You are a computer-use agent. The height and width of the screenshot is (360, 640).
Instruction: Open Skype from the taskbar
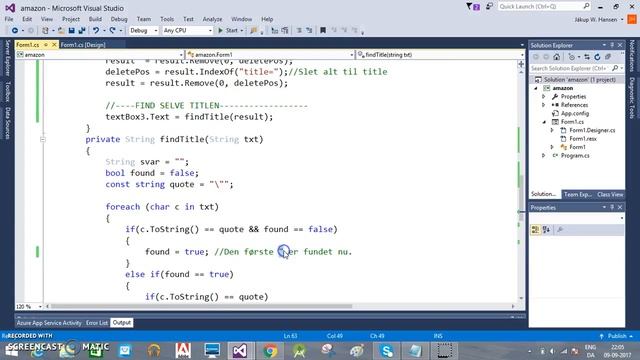click(x=387, y=351)
